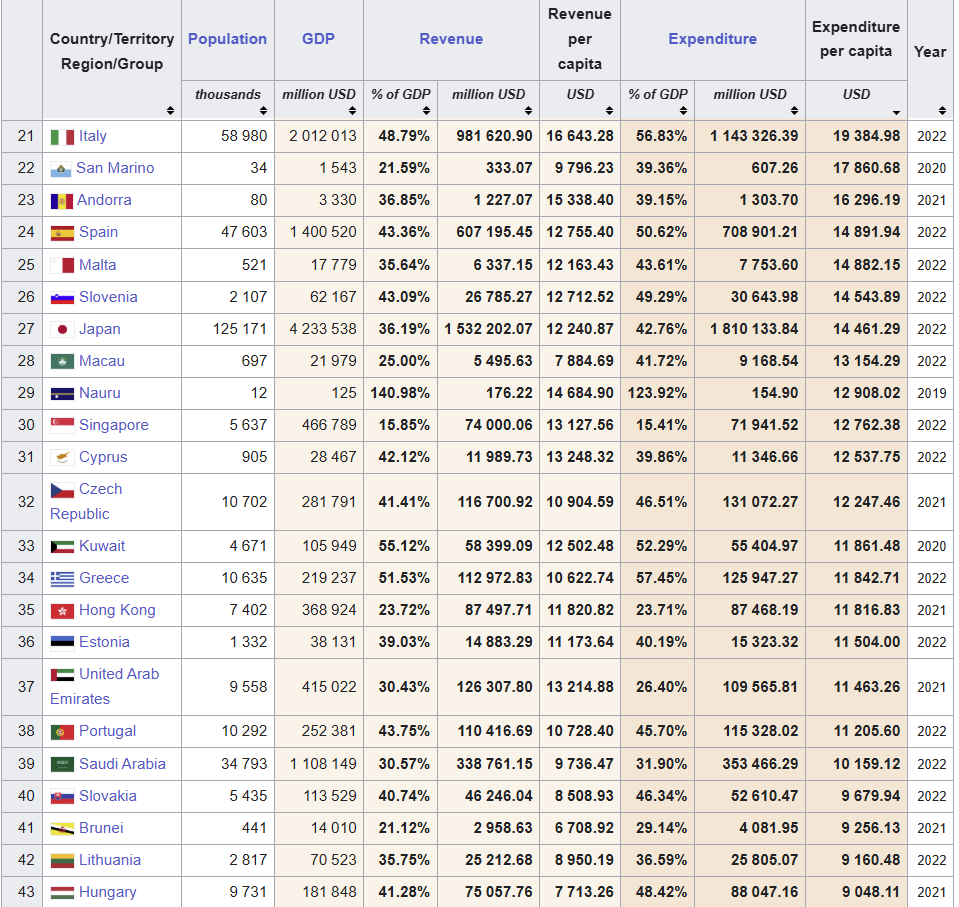Click the Saudi Arabia flag icon
The width and height of the screenshot is (959, 907).
click(x=62, y=764)
